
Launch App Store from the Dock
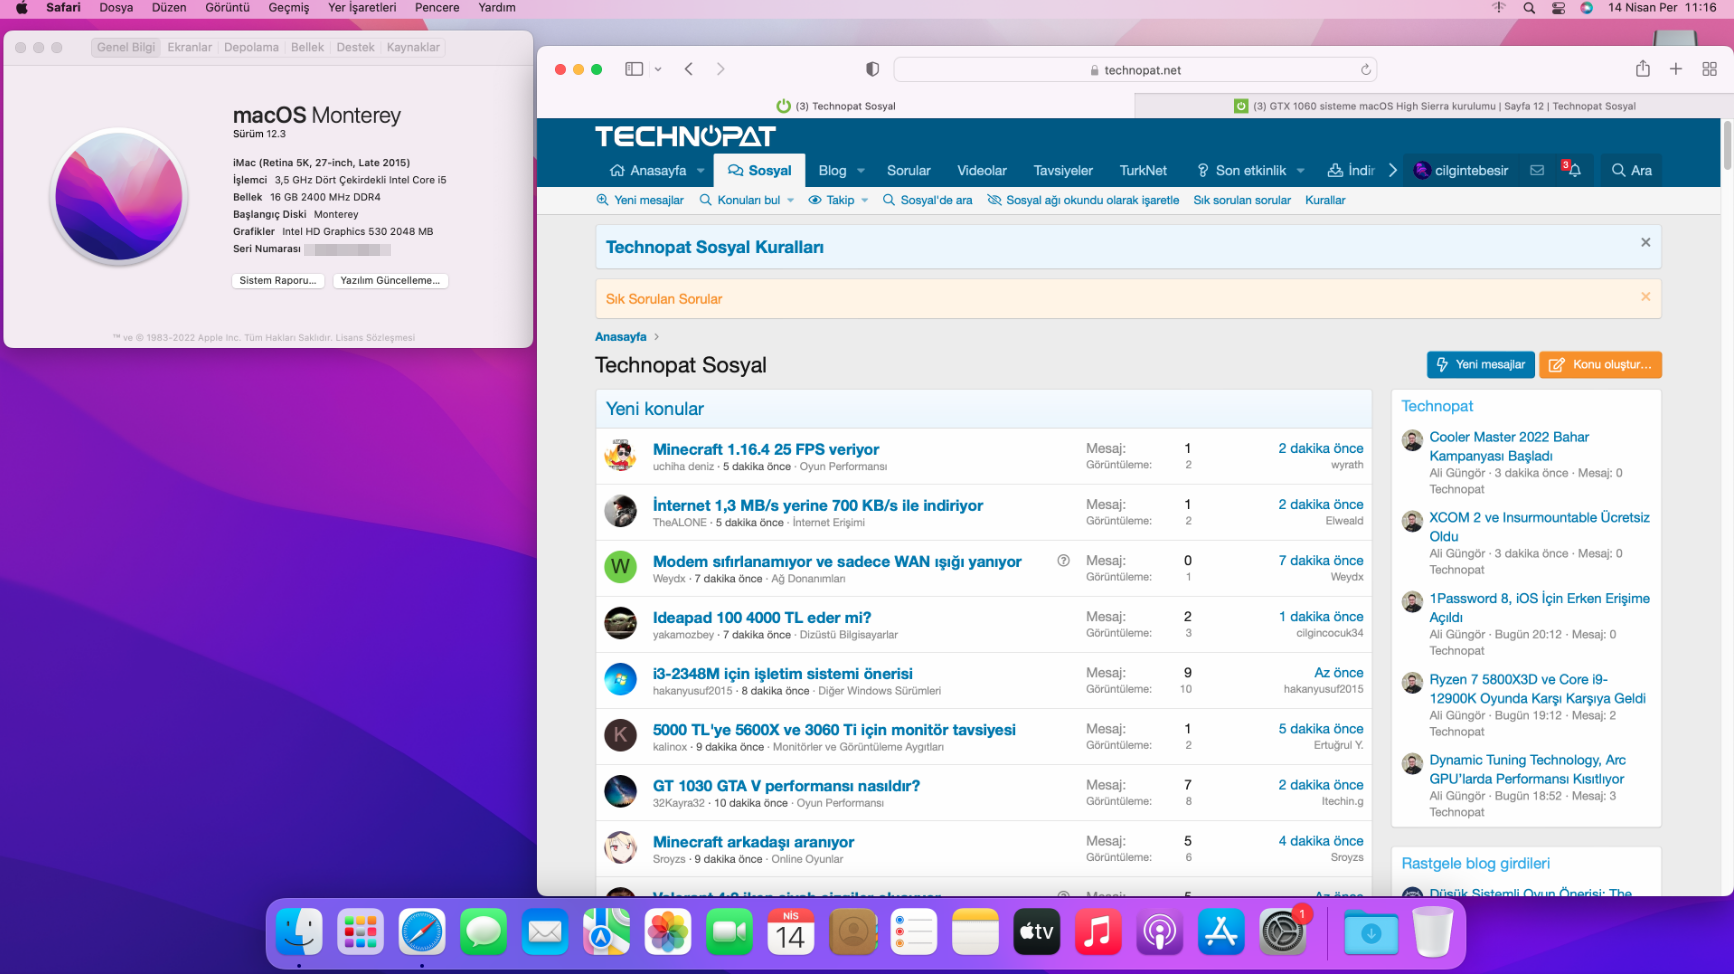click(x=1220, y=932)
